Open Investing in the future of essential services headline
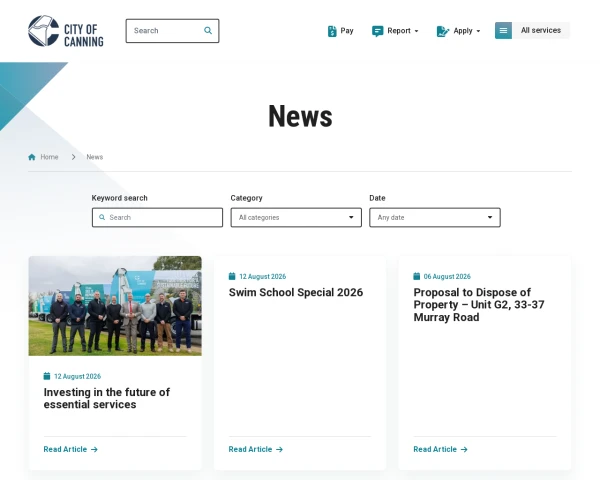 tap(107, 398)
